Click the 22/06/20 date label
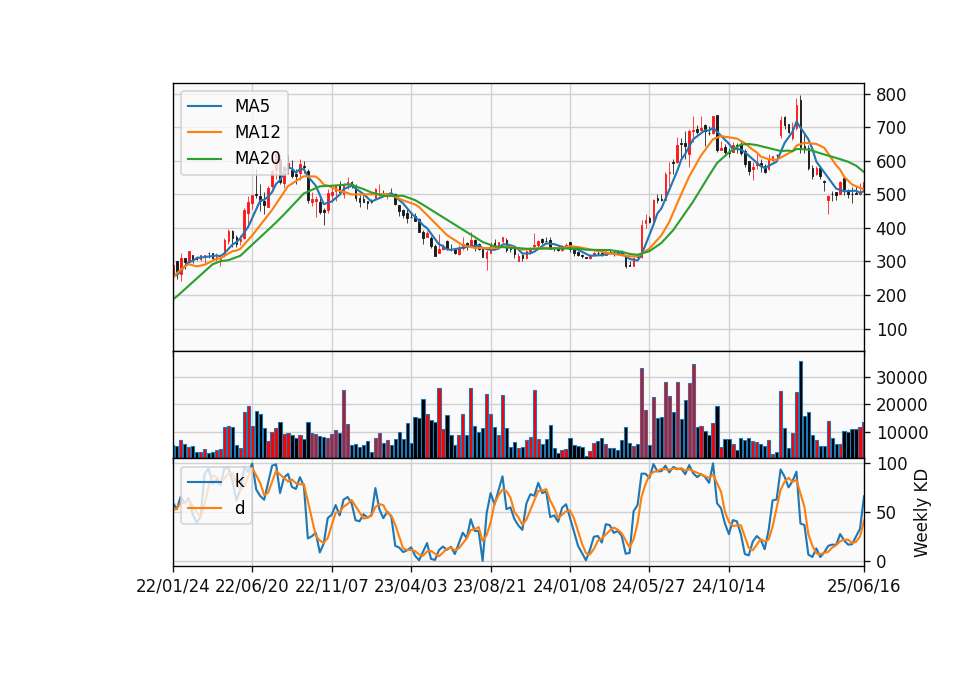The height and width of the screenshot is (690, 960). point(252,587)
